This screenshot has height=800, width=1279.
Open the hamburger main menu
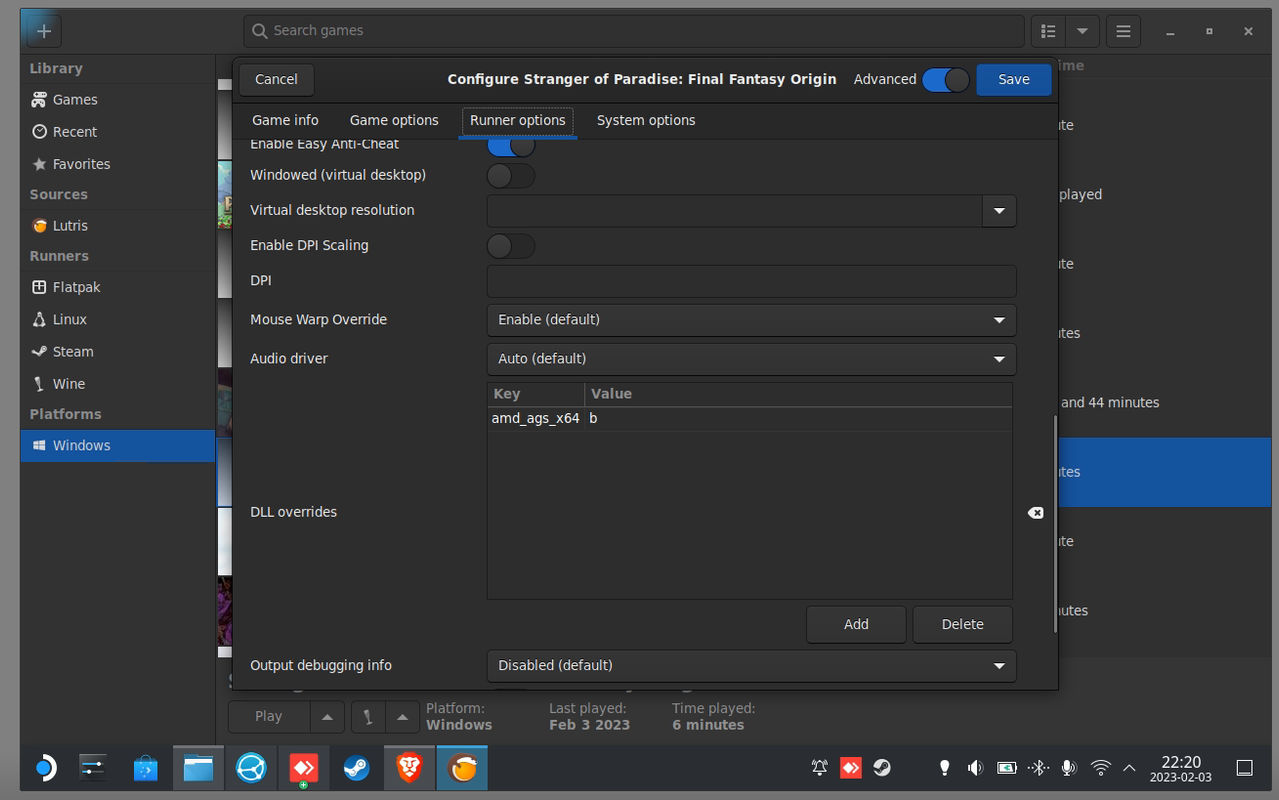point(1123,31)
